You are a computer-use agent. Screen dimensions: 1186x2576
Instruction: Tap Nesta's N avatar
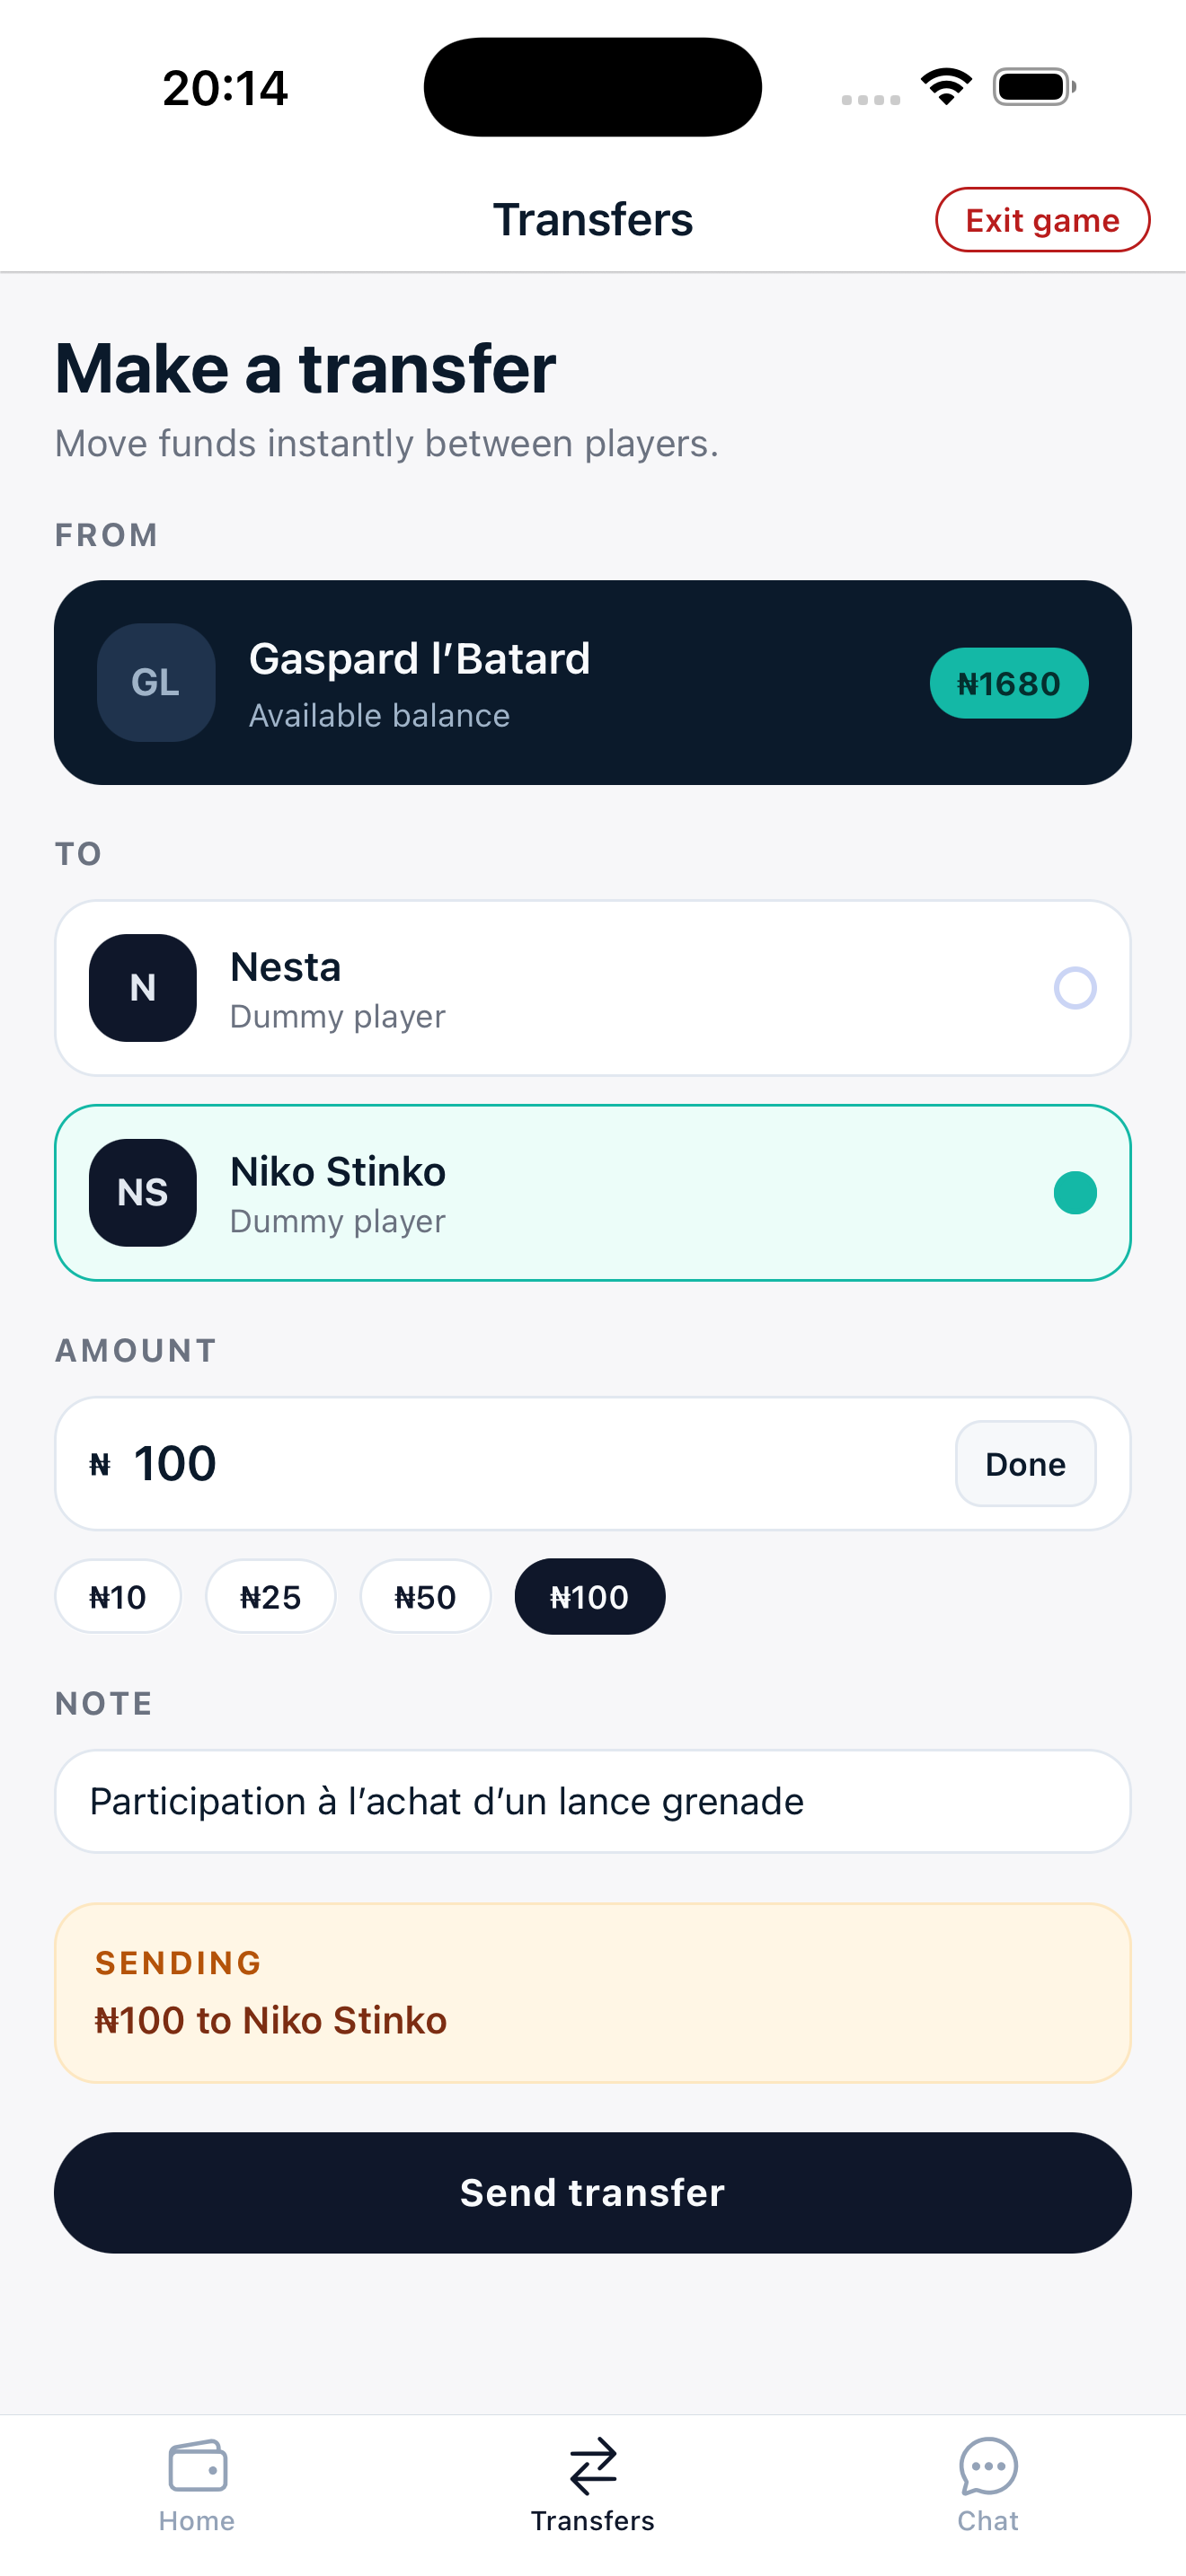[x=143, y=988]
